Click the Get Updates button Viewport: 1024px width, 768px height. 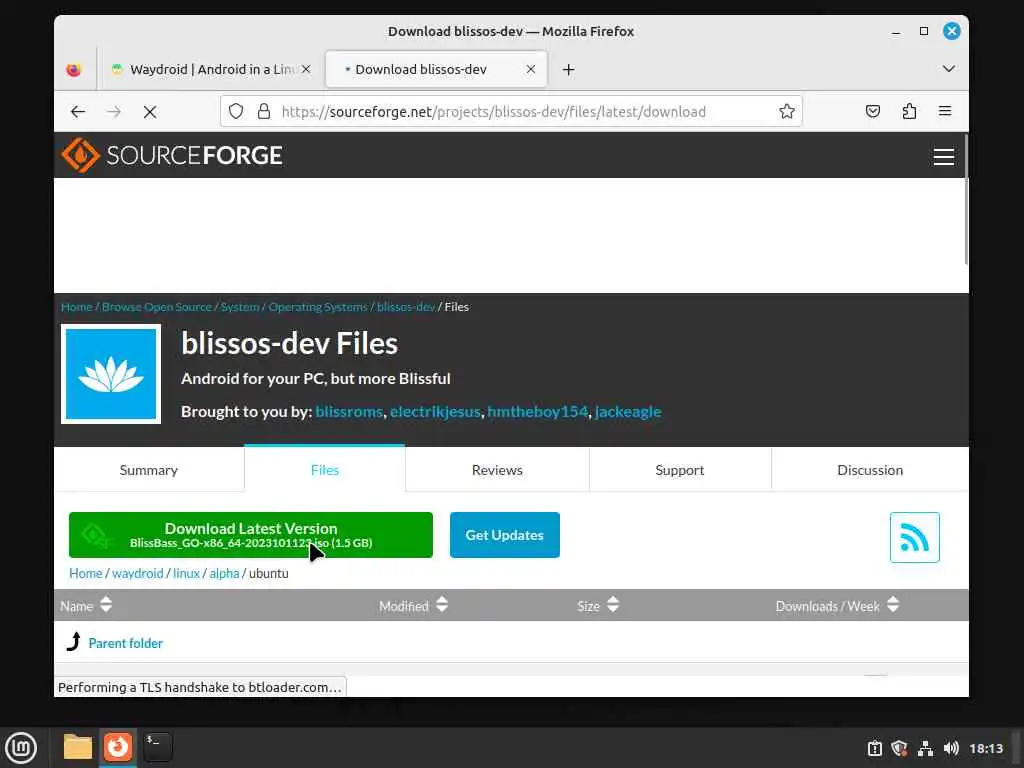(x=504, y=535)
